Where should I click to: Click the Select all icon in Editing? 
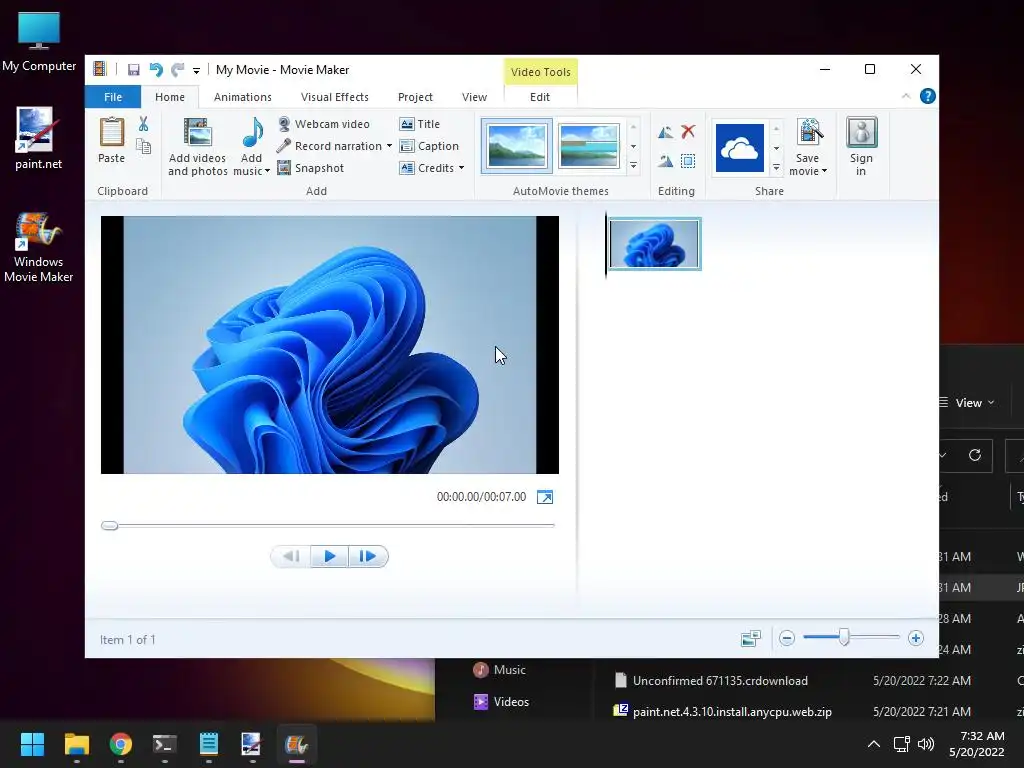[x=688, y=161]
